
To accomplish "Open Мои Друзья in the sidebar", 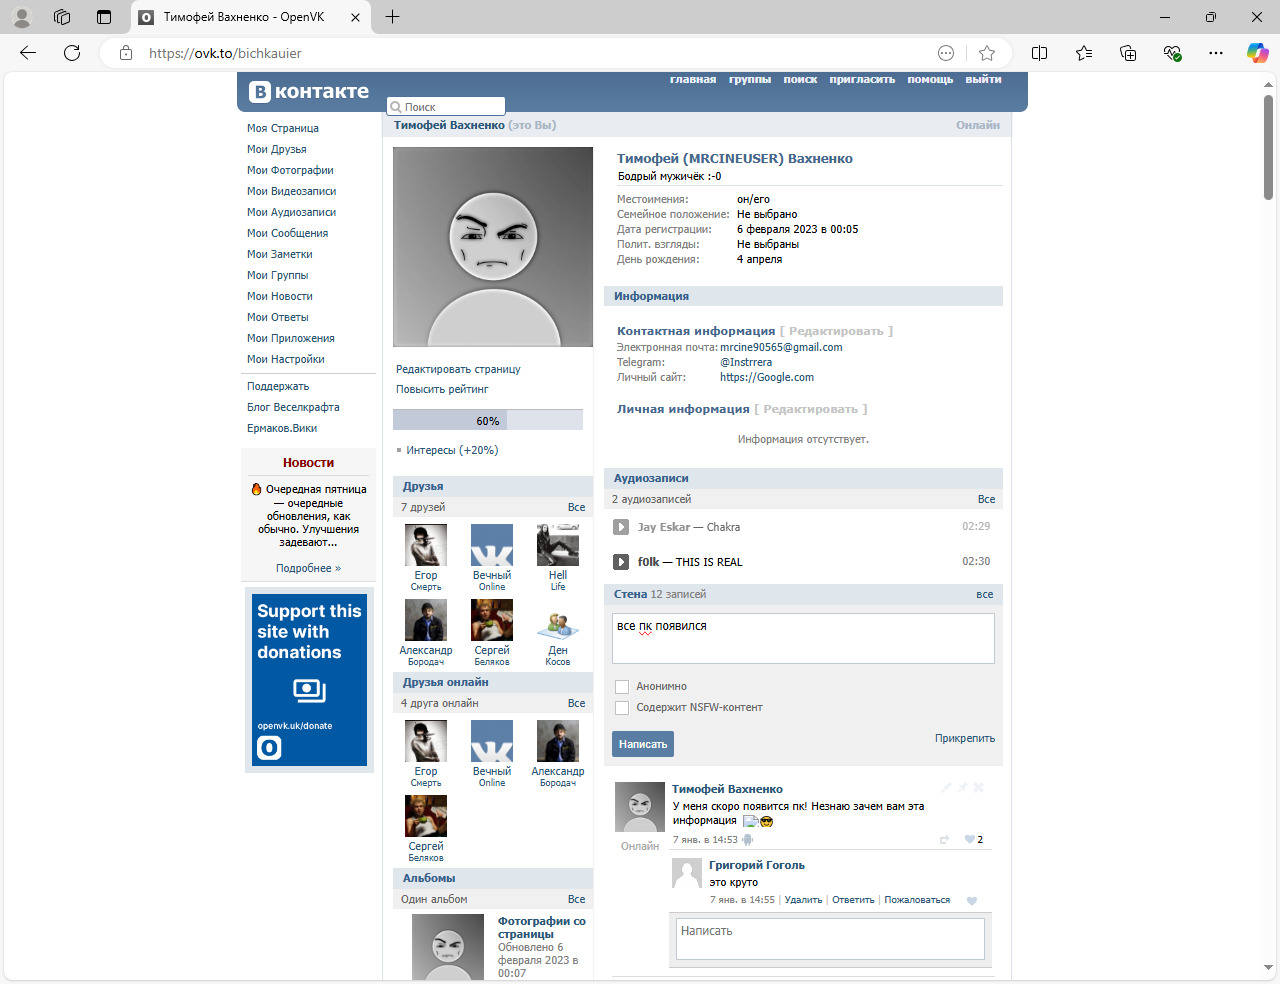I will click(277, 149).
